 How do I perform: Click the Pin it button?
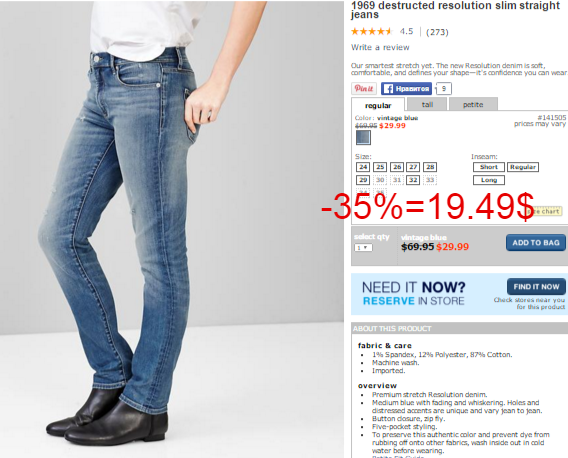364,88
